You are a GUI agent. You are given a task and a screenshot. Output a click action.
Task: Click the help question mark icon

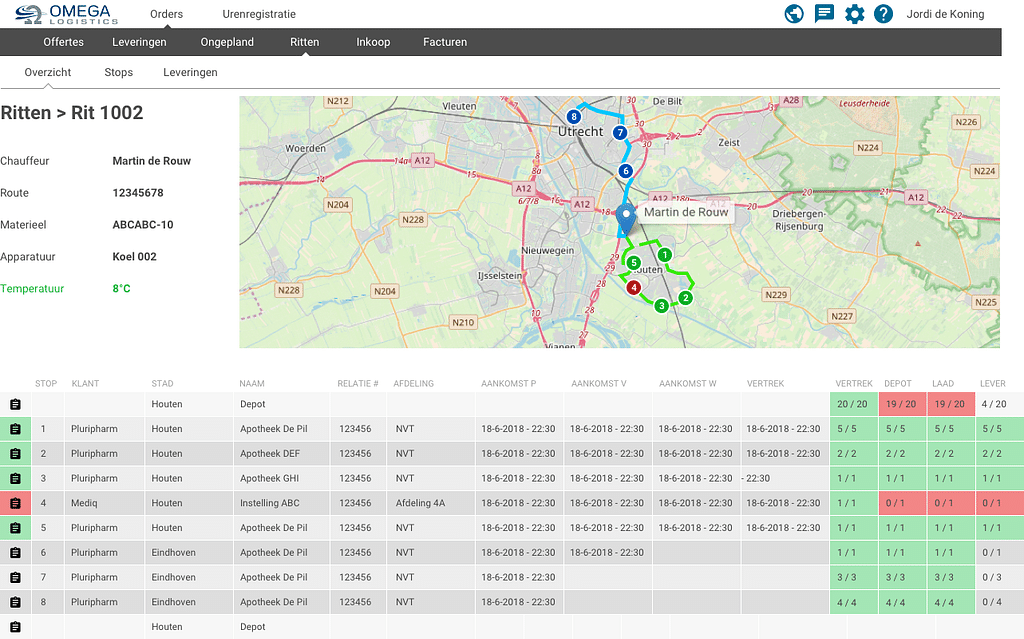tap(883, 14)
